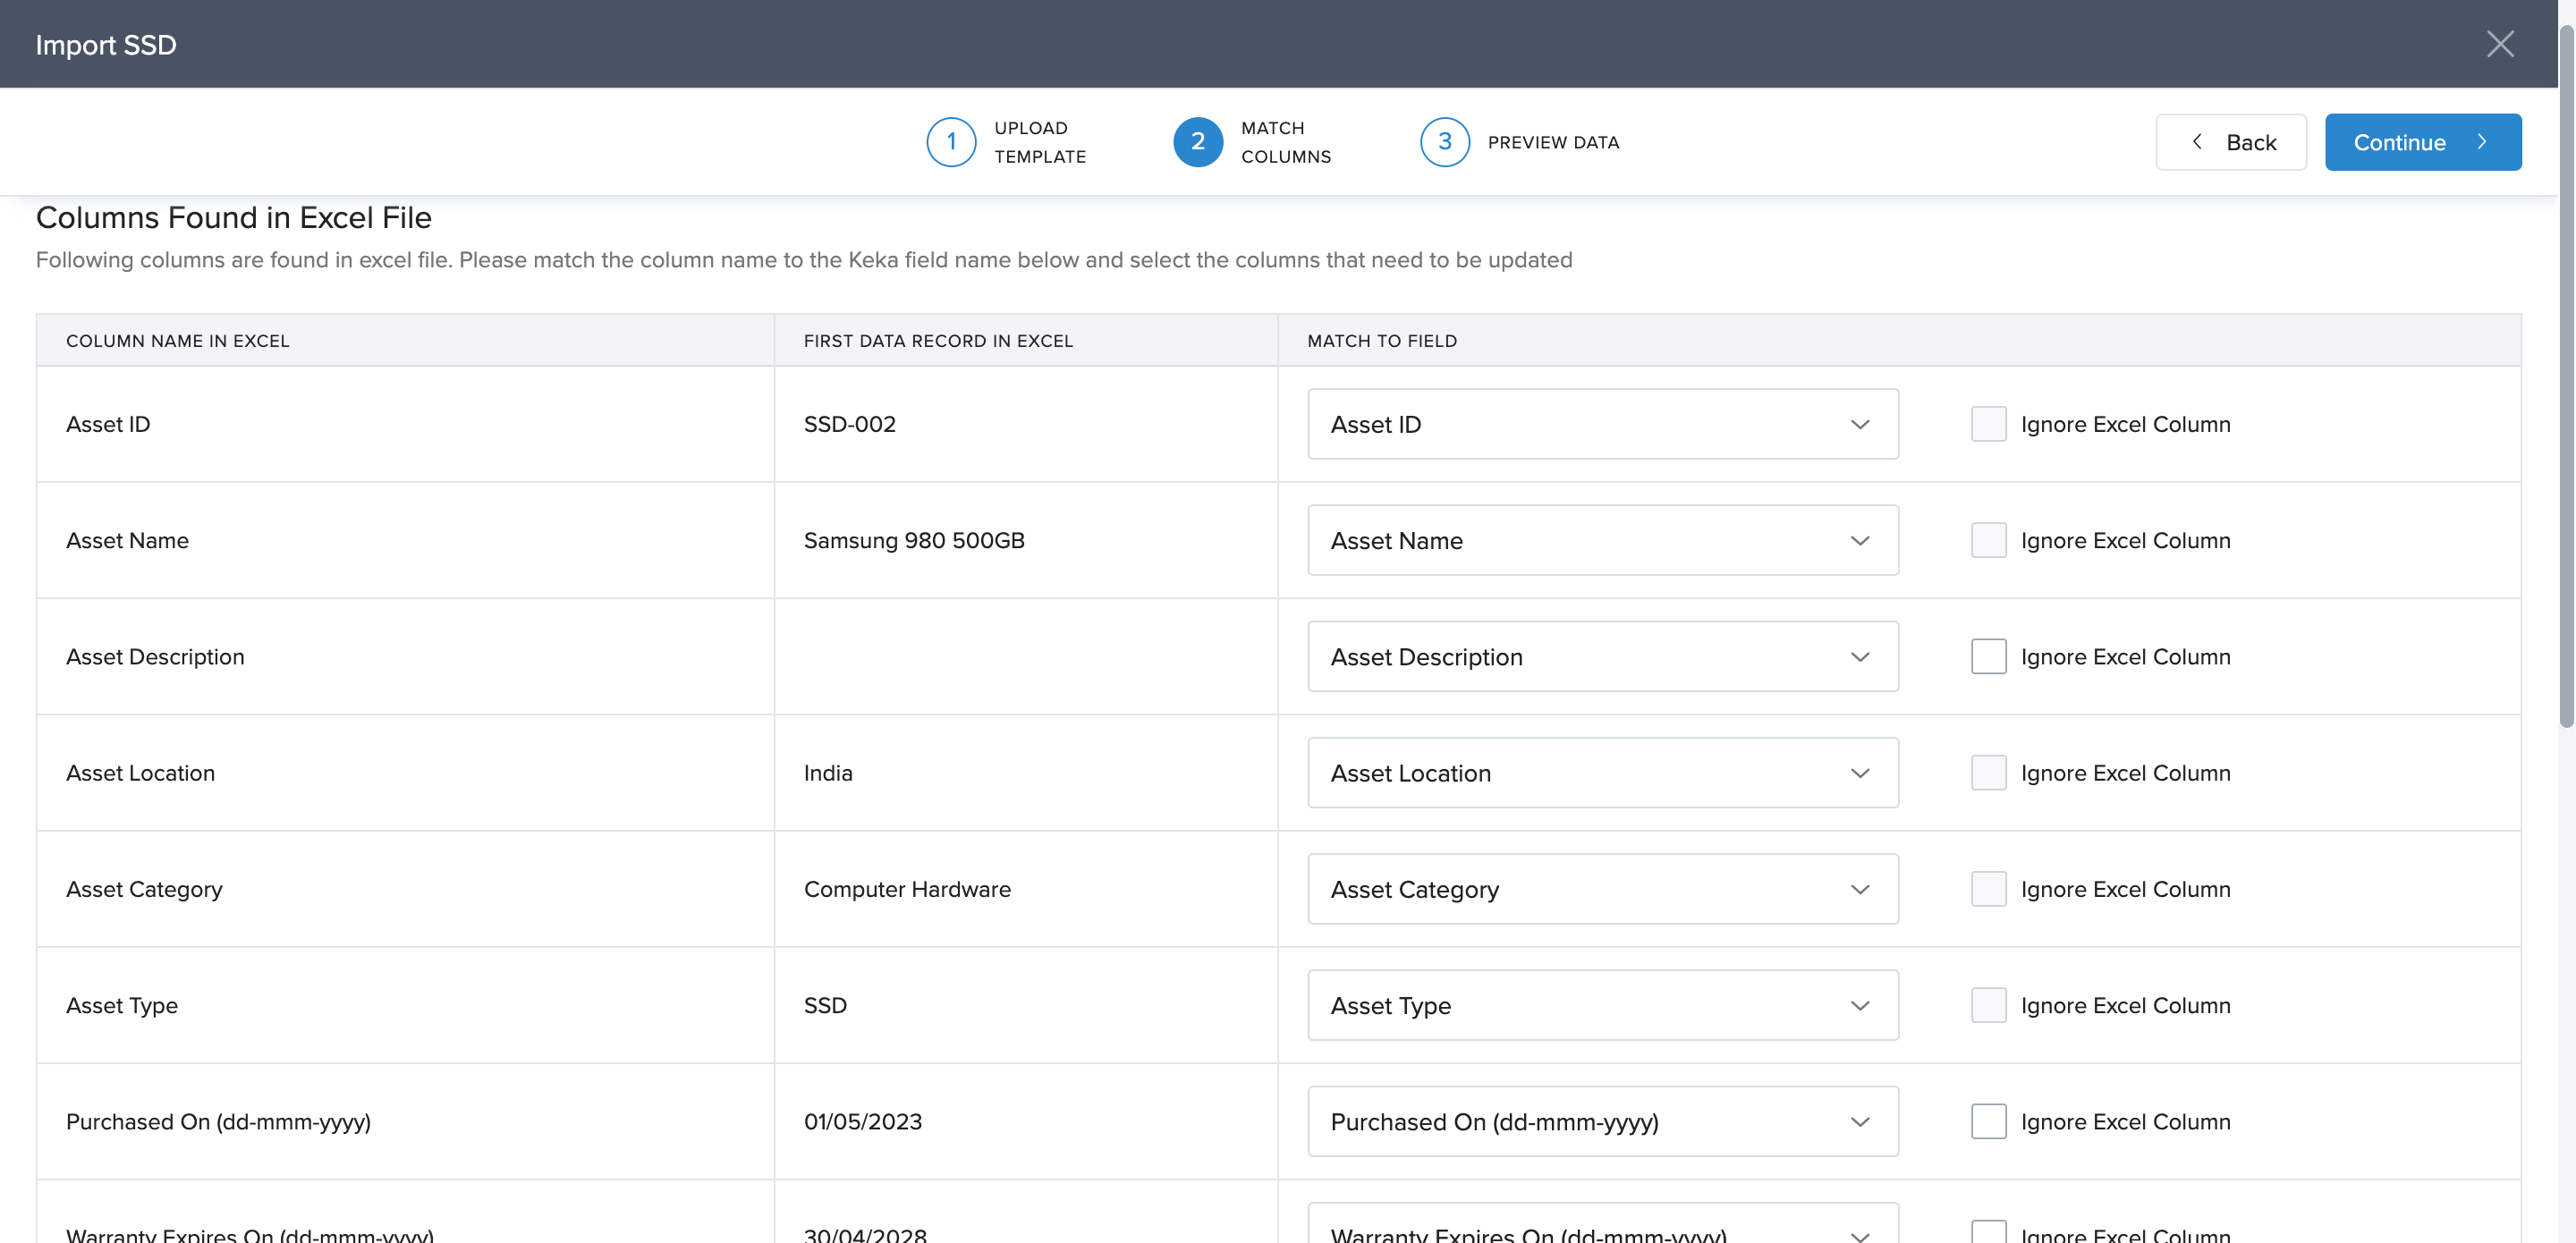2576x1243 pixels.
Task: Click the chevron in the Asset Type dropdown
Action: 1859,1006
